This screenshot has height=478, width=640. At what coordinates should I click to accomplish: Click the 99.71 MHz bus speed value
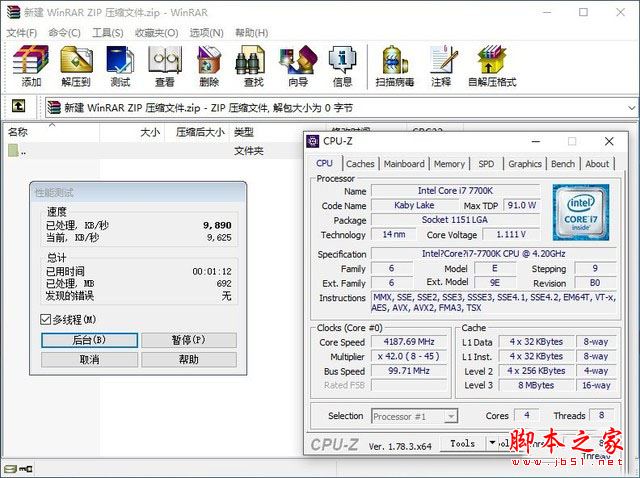[409, 371]
